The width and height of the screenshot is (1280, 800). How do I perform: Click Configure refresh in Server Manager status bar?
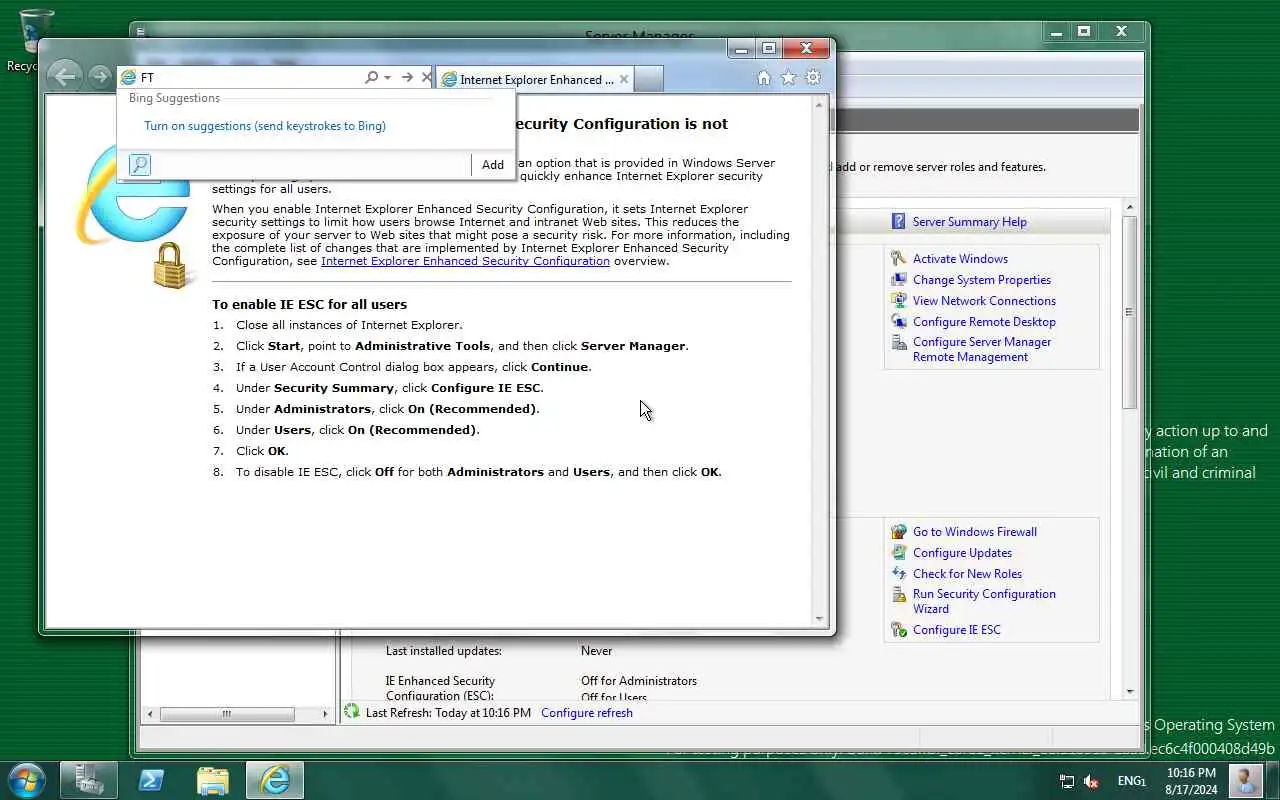click(587, 713)
